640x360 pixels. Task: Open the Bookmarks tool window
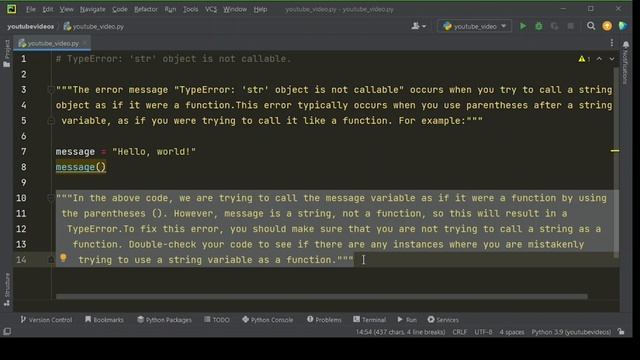pyautogui.click(x=104, y=320)
